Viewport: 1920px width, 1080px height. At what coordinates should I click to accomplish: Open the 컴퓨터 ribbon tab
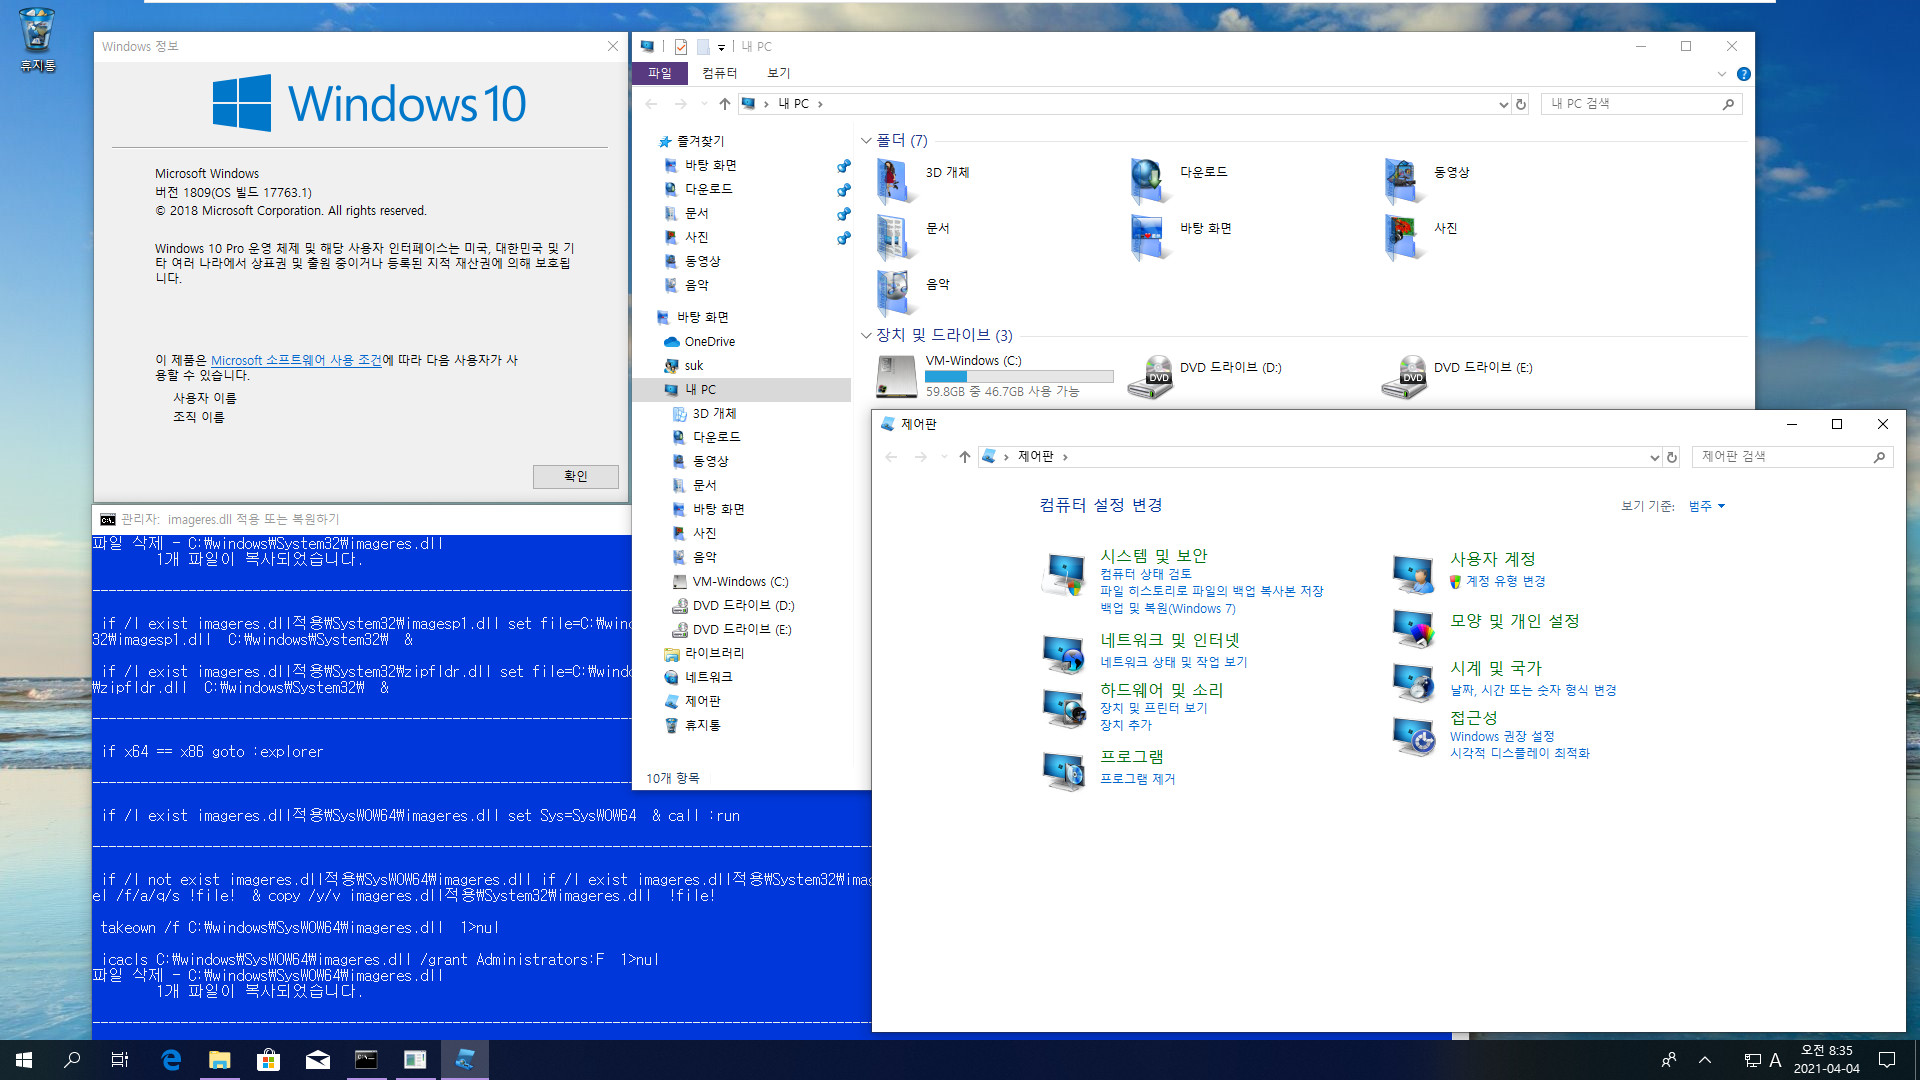pos(719,73)
